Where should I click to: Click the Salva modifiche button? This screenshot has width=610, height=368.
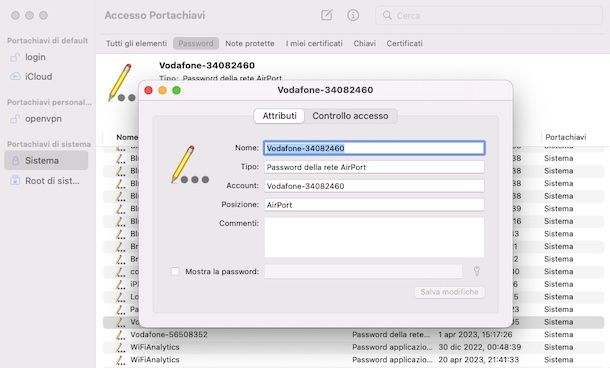pyautogui.click(x=449, y=292)
